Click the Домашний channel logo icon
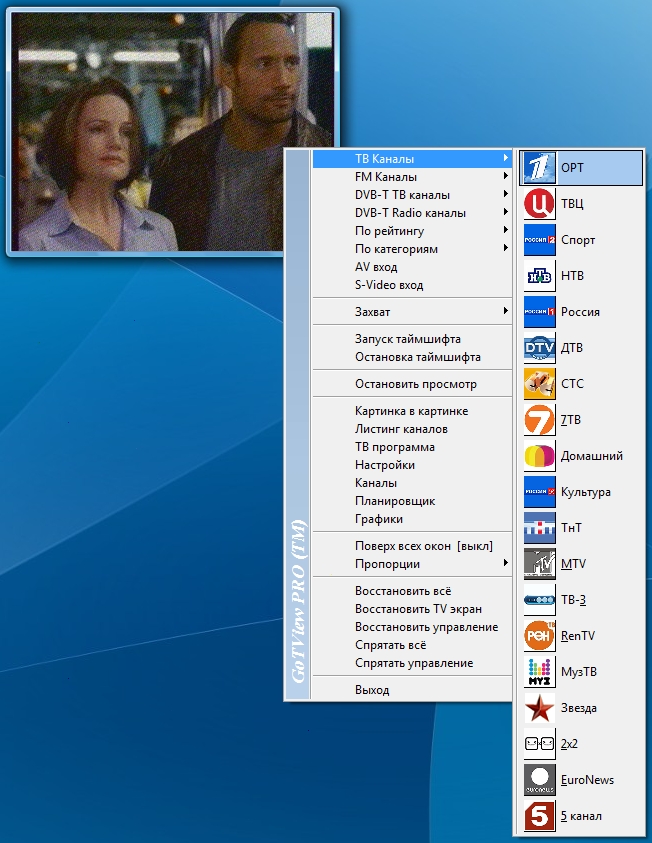This screenshot has height=843, width=652. [540, 456]
